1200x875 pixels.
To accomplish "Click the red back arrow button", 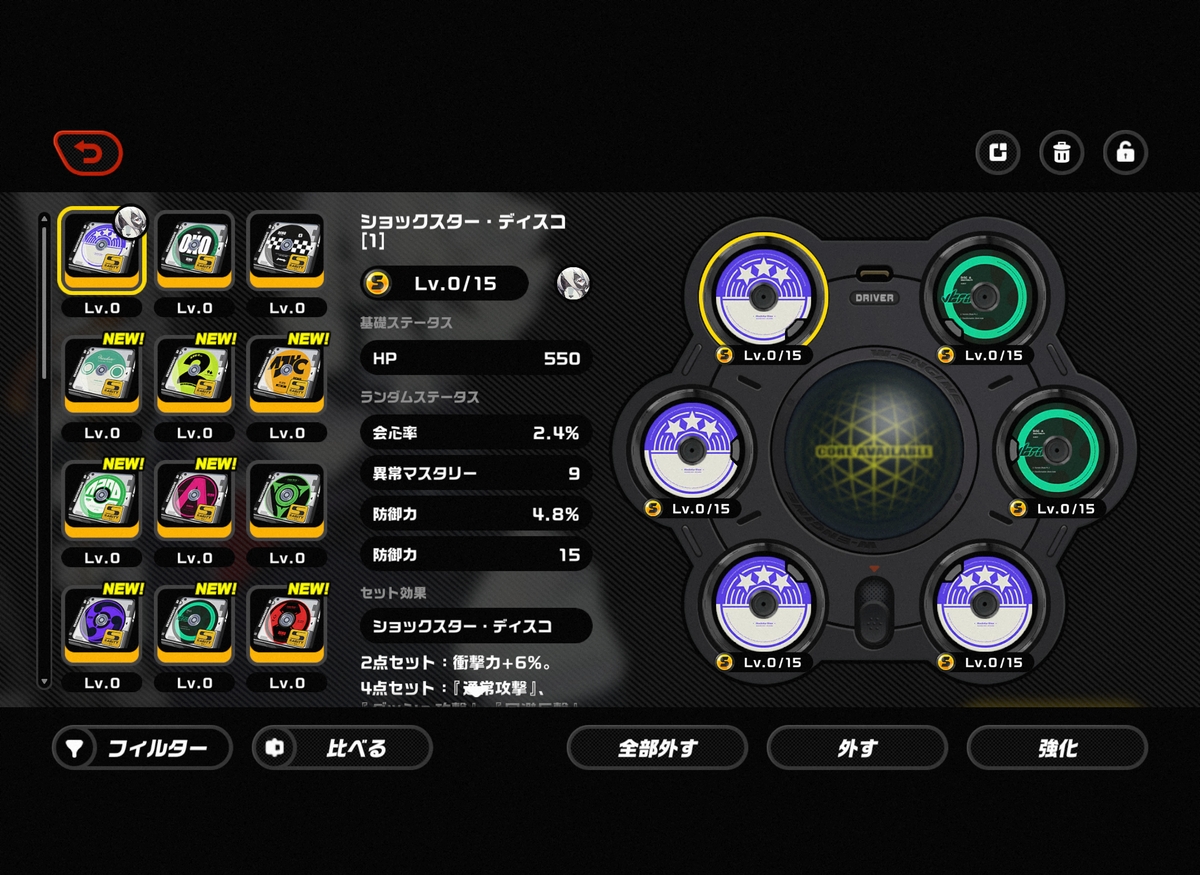I will click(x=88, y=154).
